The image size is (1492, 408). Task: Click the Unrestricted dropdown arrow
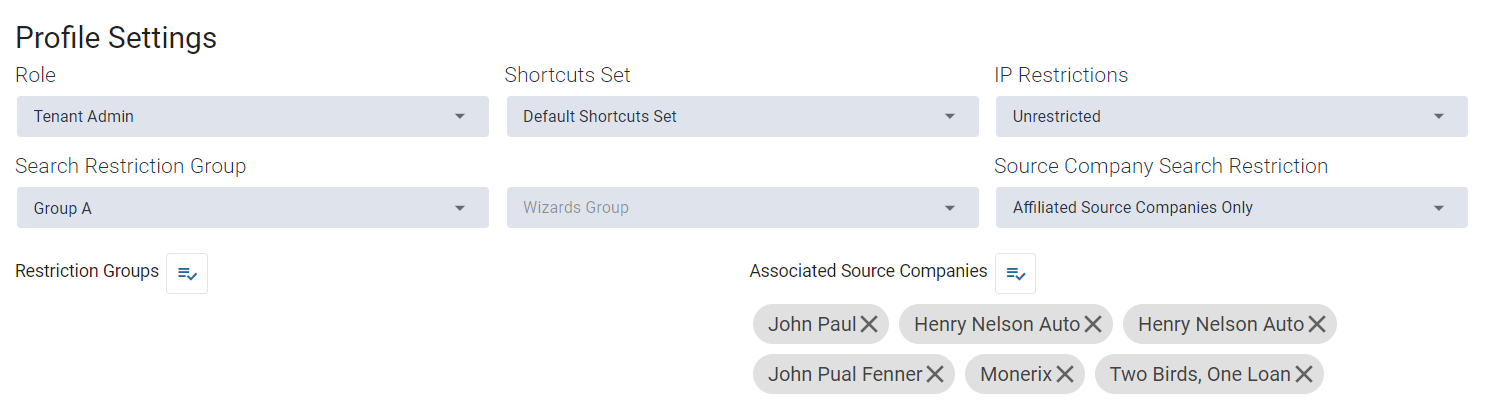tap(1439, 116)
